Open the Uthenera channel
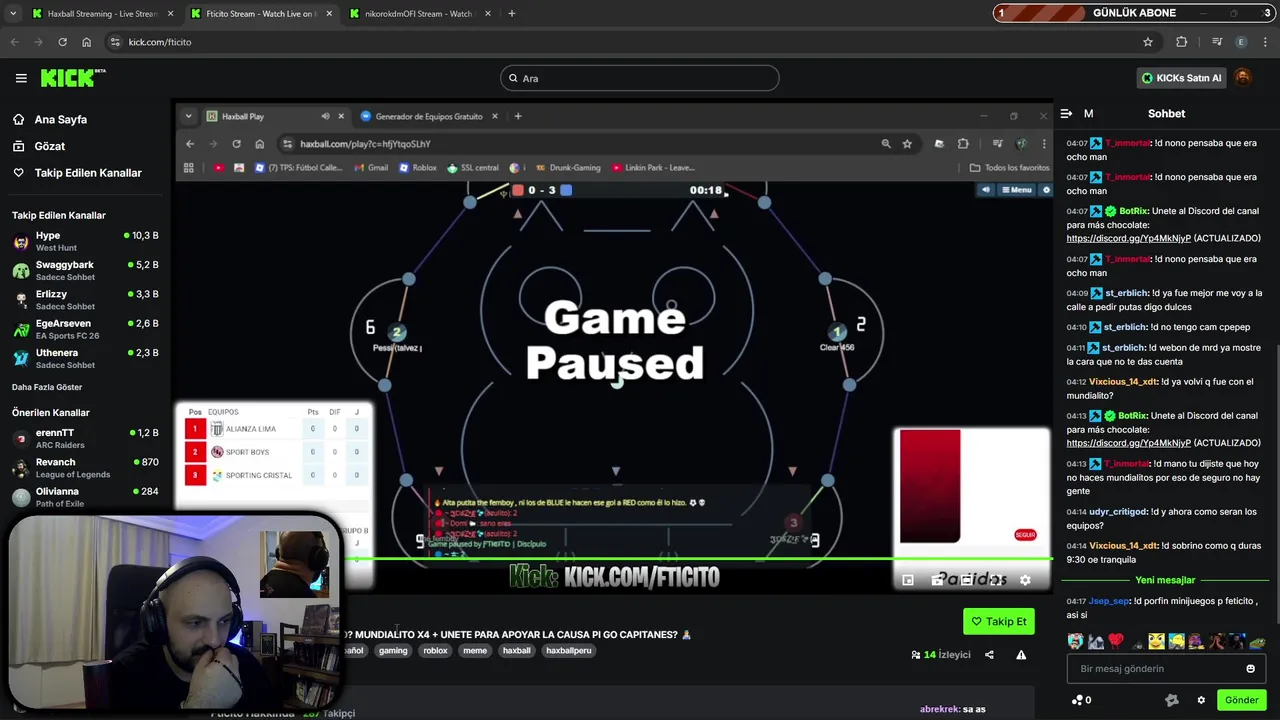This screenshot has width=1280, height=720. (x=85, y=358)
